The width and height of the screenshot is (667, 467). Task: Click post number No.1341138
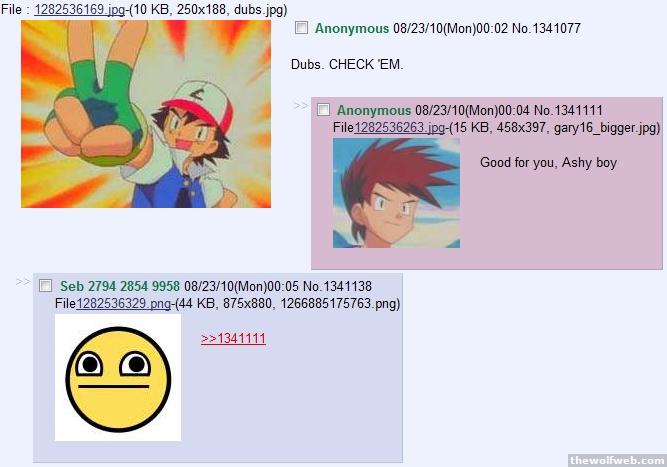coord(337,286)
